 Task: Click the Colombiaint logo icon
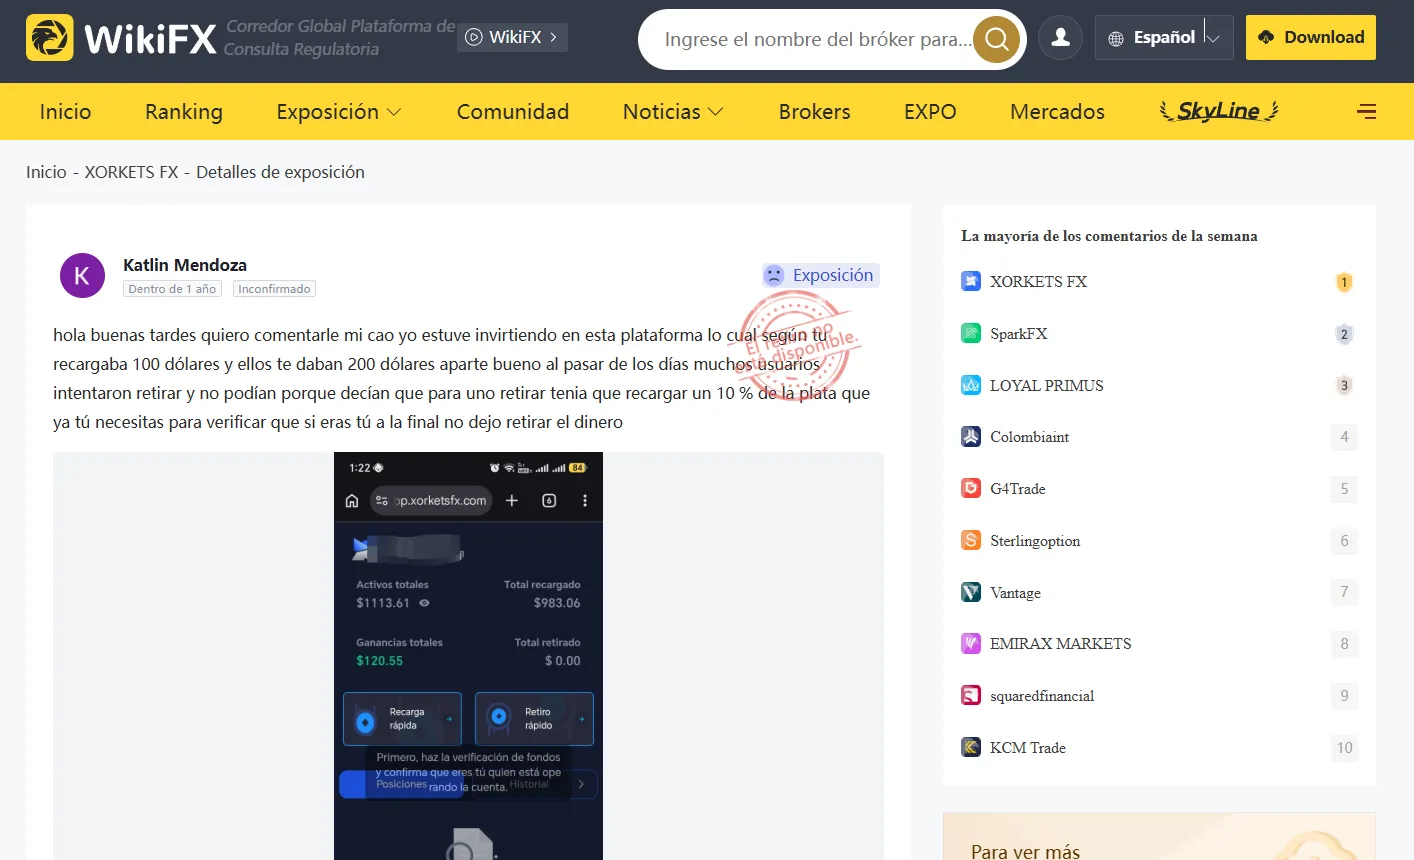coord(971,437)
